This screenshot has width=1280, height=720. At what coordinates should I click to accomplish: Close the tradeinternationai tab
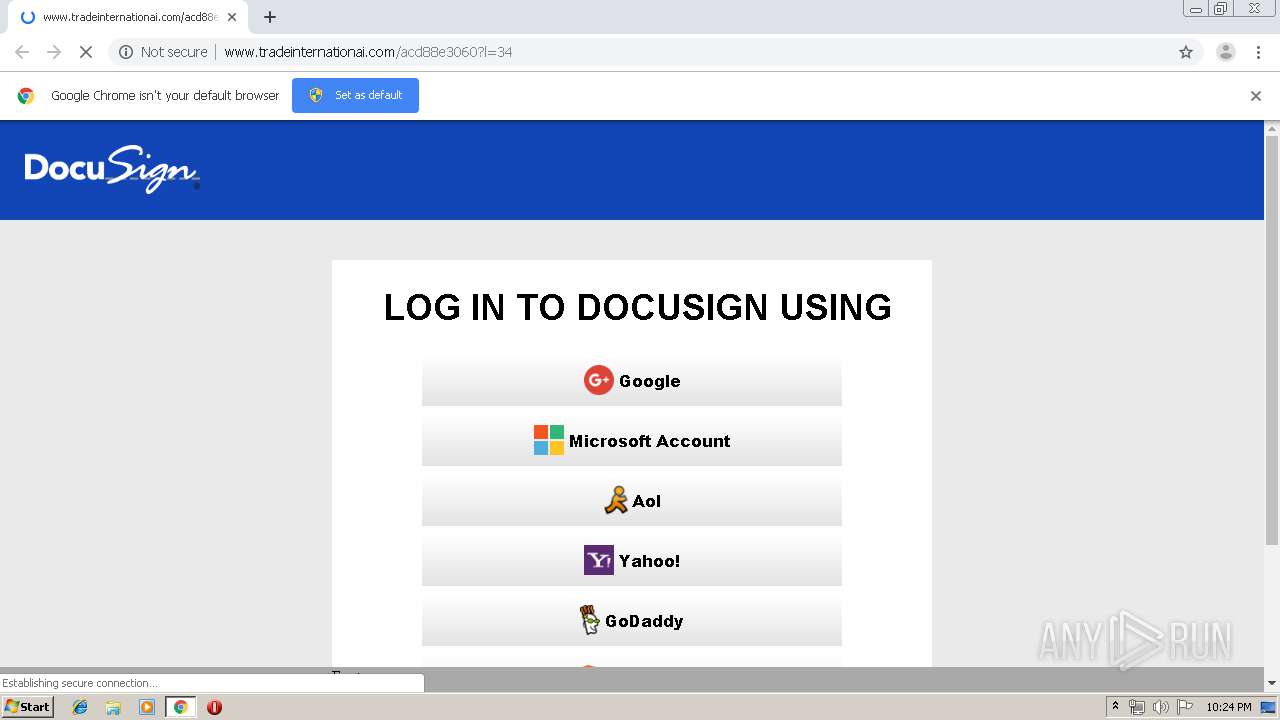click(x=232, y=17)
